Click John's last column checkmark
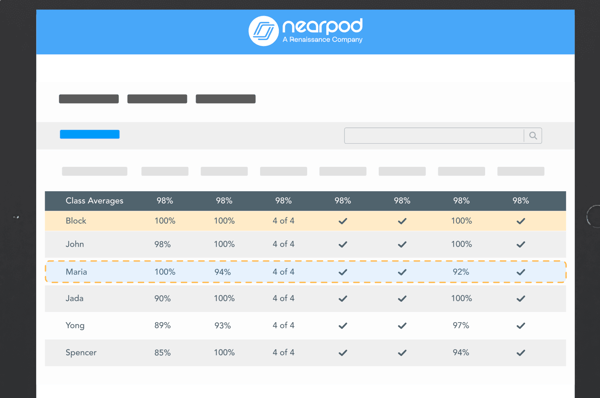This screenshot has width=600, height=398. 521,244
